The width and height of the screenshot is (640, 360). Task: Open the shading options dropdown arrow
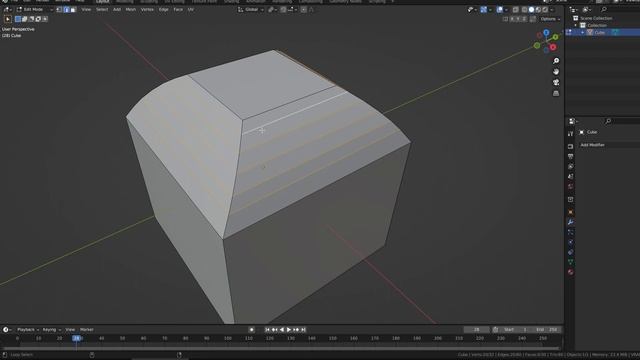pyautogui.click(x=552, y=9)
